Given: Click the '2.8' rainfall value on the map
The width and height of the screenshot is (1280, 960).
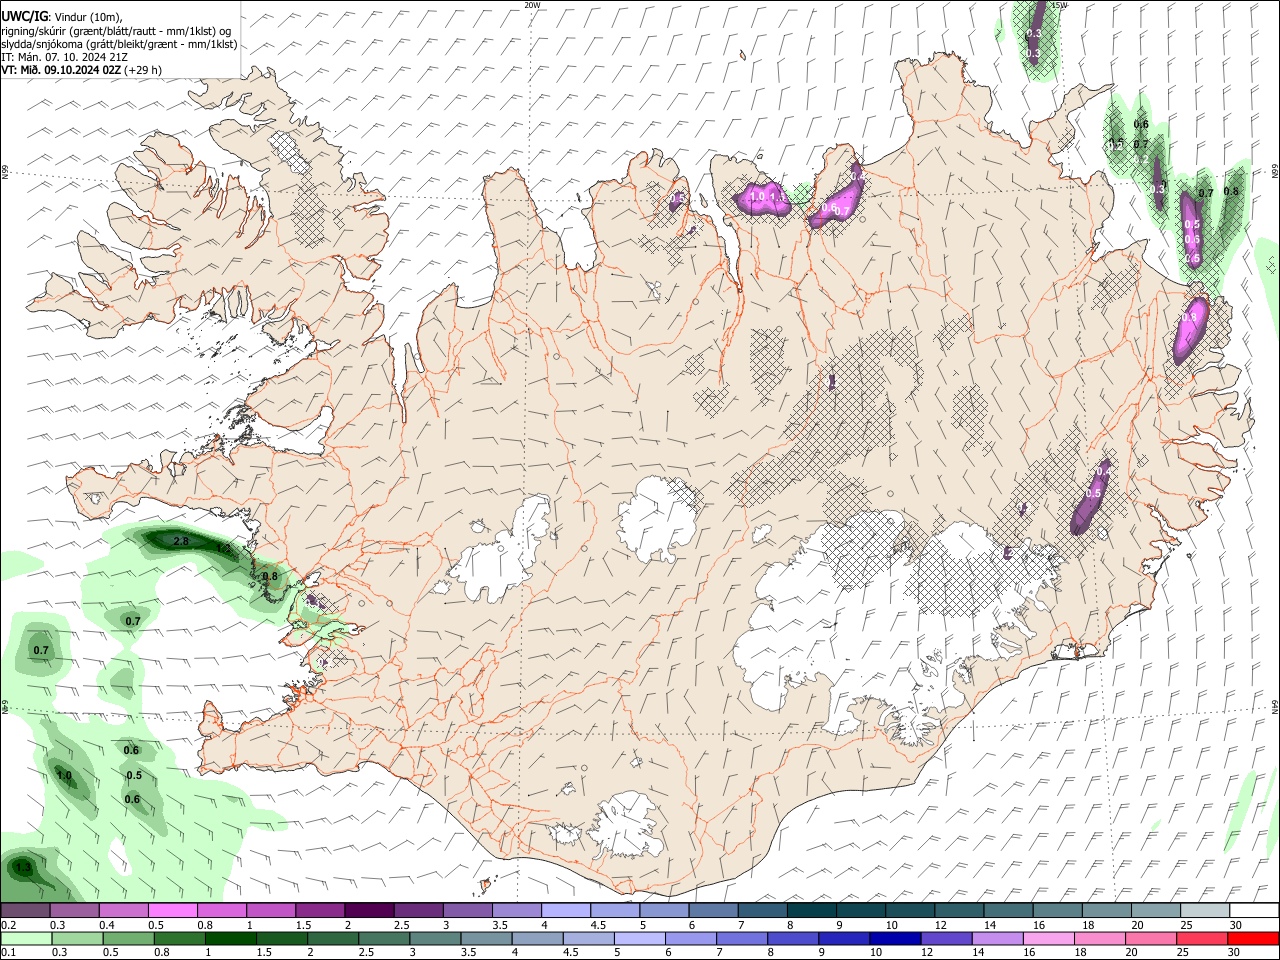Looking at the screenshot, I should 181,541.
